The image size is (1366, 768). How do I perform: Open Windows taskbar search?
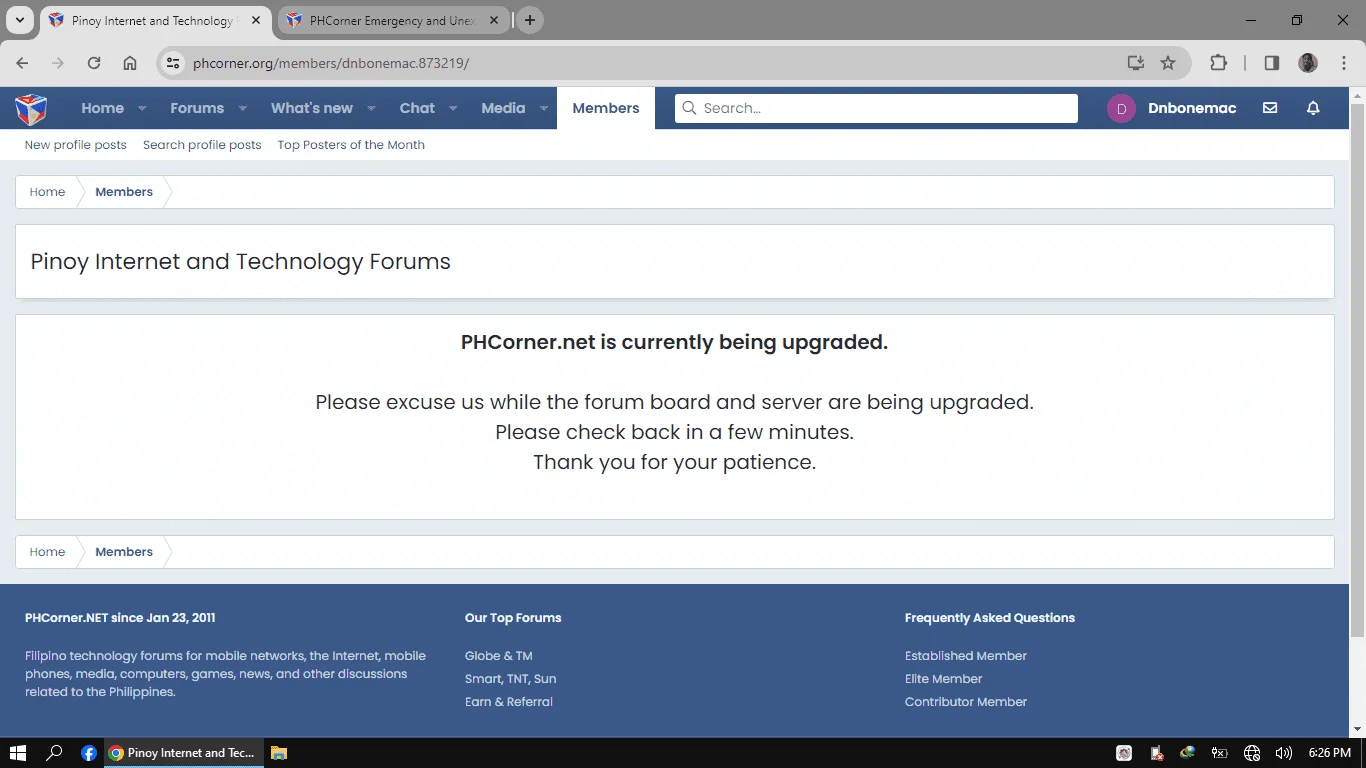55,753
